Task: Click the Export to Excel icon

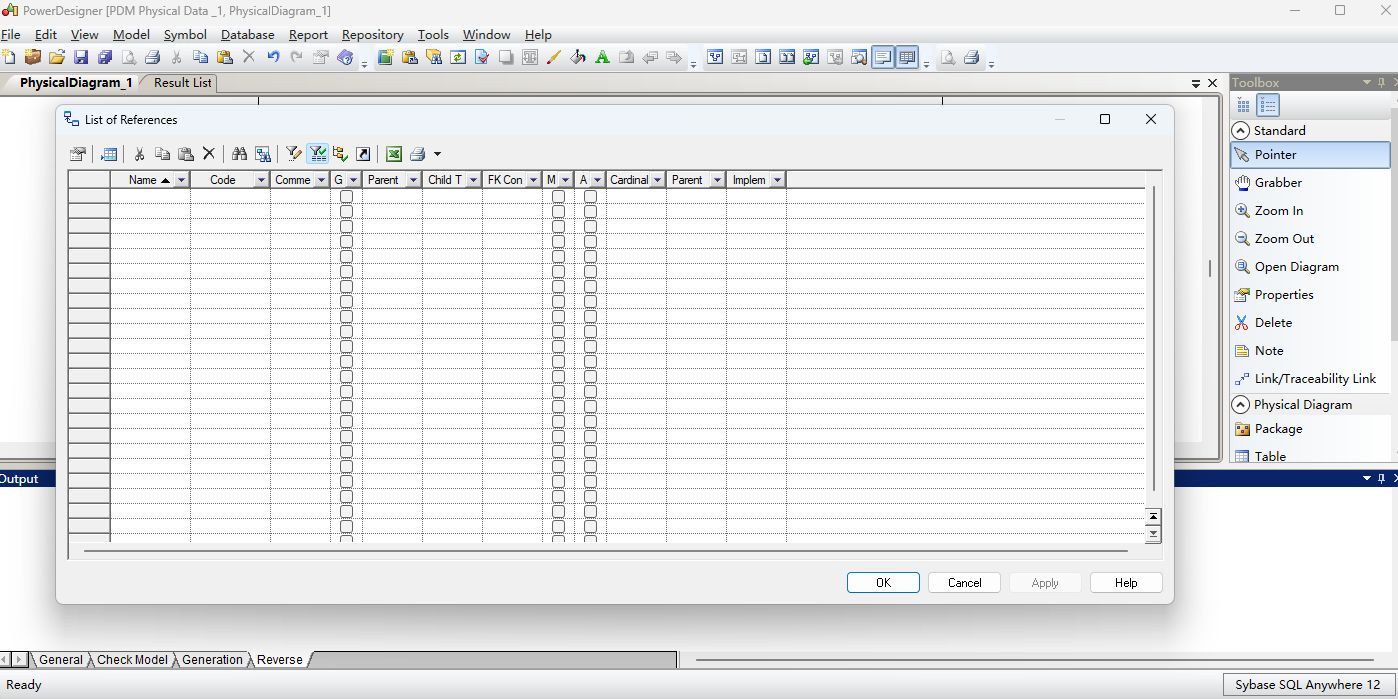Action: (x=394, y=154)
